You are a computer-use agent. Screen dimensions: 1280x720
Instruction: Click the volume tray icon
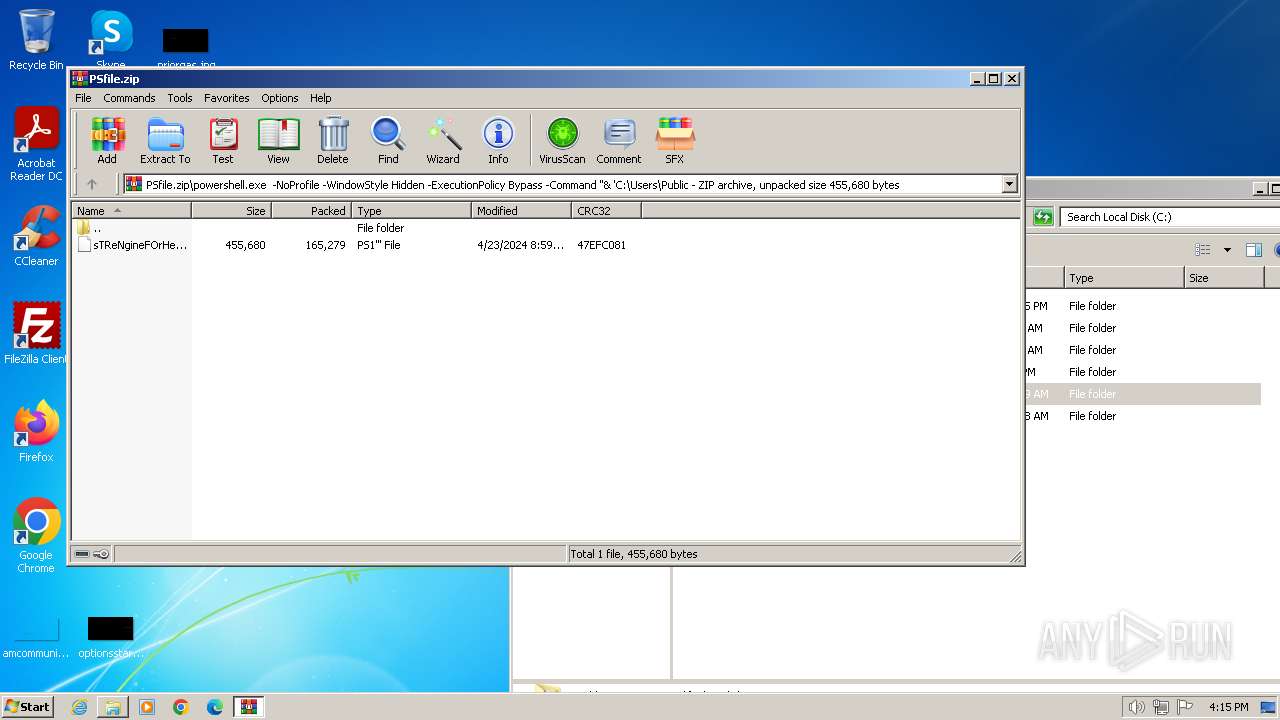click(x=1136, y=707)
